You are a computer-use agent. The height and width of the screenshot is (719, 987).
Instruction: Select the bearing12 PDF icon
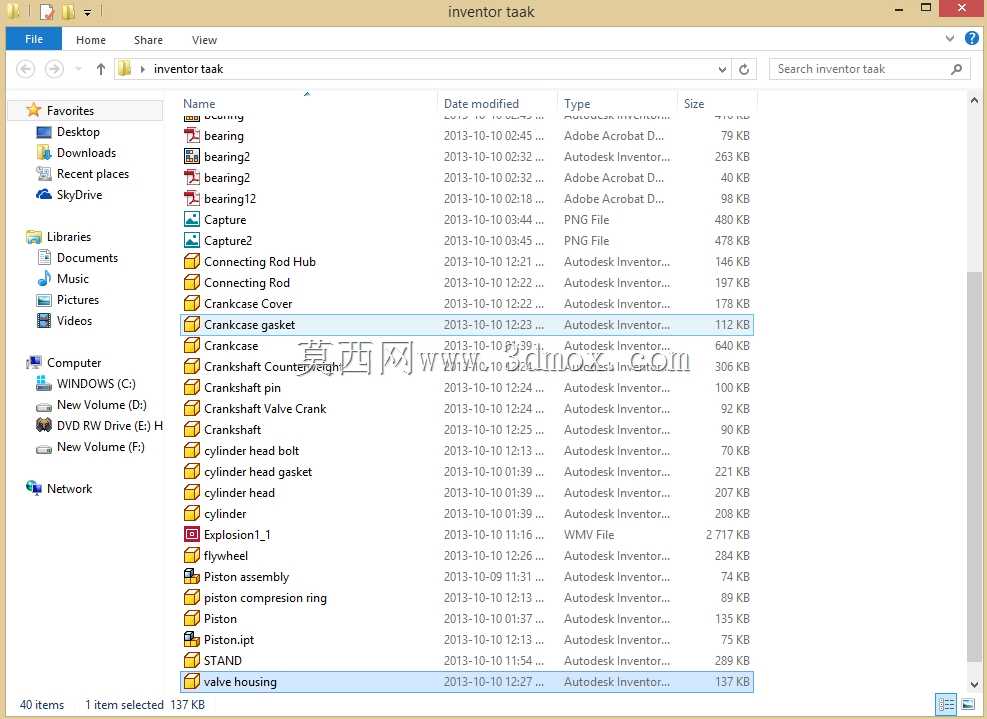point(191,198)
